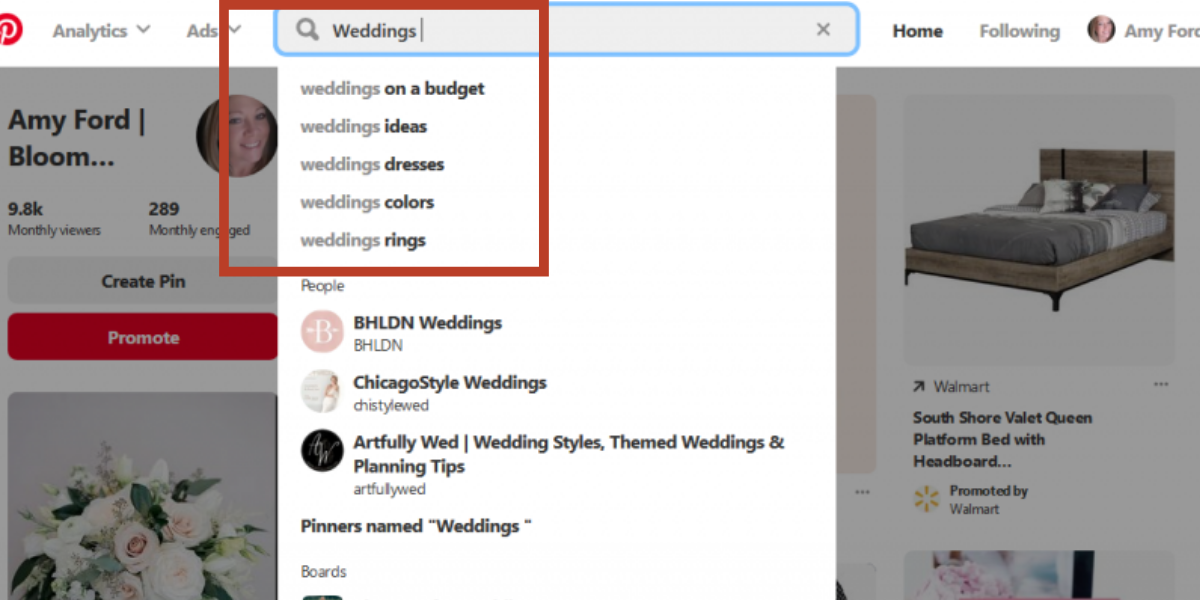The height and width of the screenshot is (600, 1200).
Task: Open the South Shore bed pin image
Action: [1039, 230]
